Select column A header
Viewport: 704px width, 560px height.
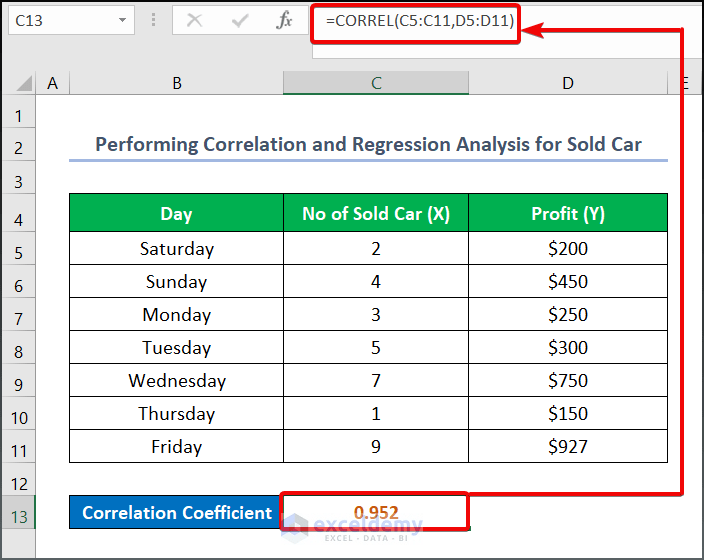click(53, 83)
